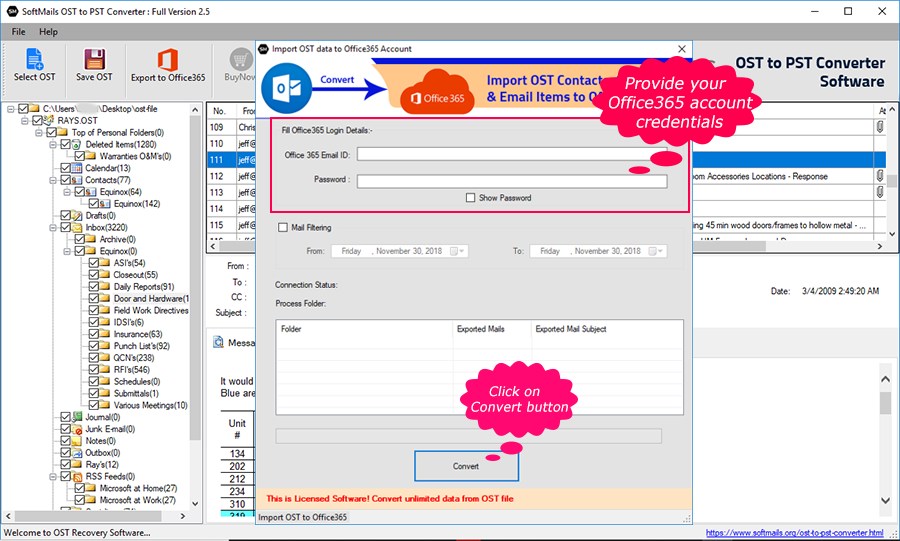Image resolution: width=900 pixels, height=541 pixels.
Task: Uncheck the Calendar(13) checkbox
Action: 65,168
